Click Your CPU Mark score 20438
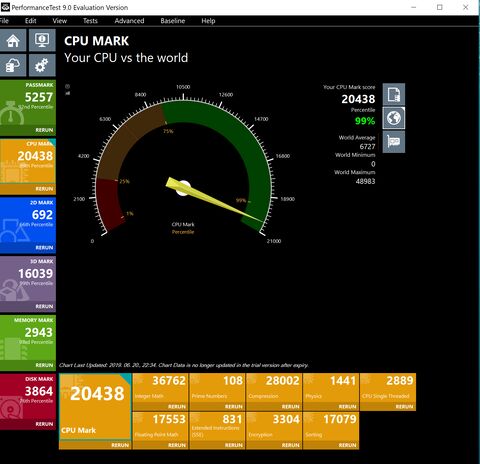Screen dimensions: 480x464 click(x=358, y=99)
